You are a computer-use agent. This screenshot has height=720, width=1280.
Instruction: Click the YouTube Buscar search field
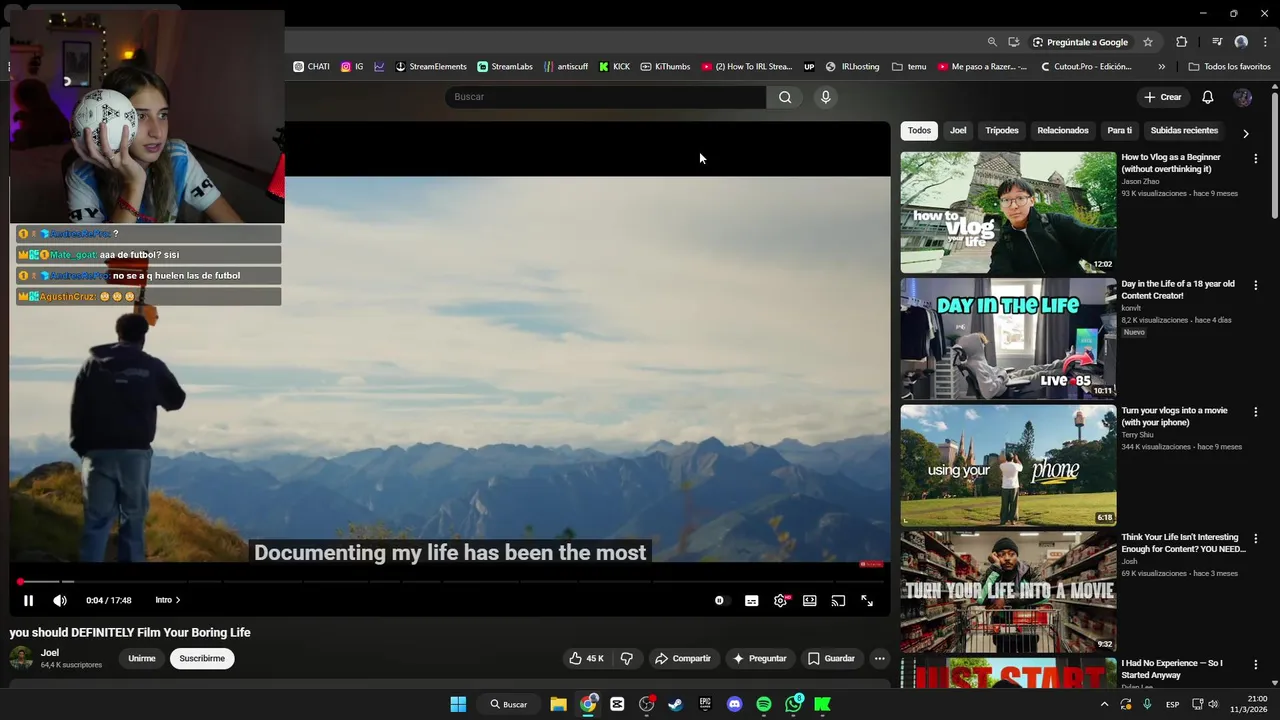(x=605, y=97)
